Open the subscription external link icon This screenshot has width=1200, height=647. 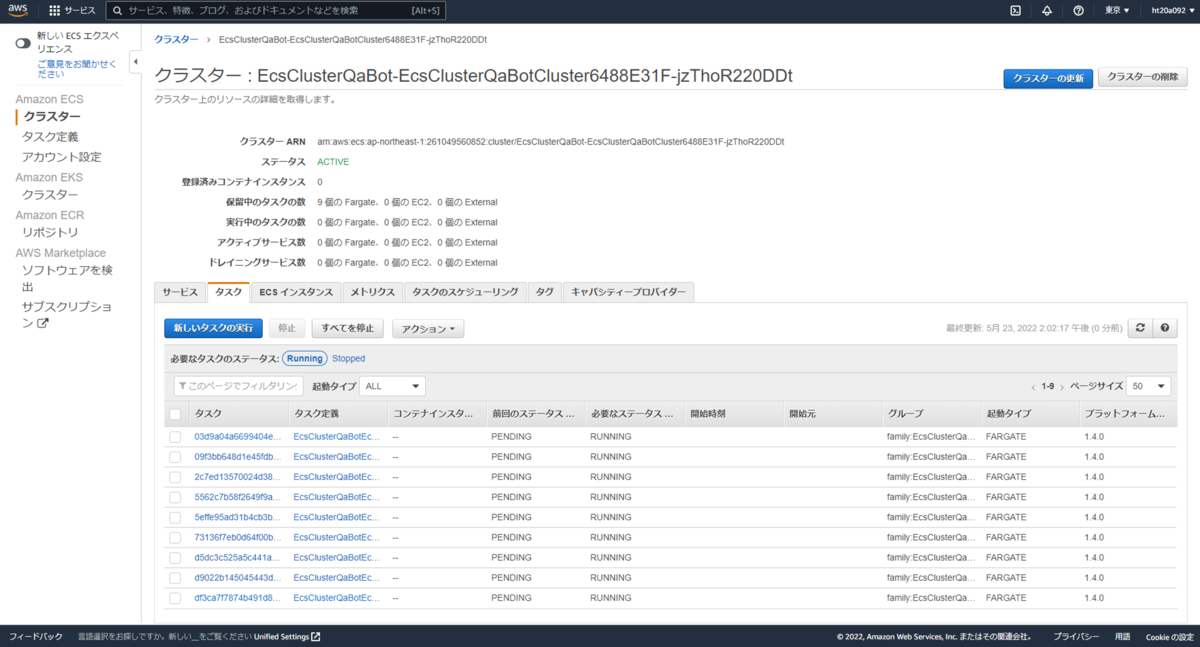[x=43, y=323]
